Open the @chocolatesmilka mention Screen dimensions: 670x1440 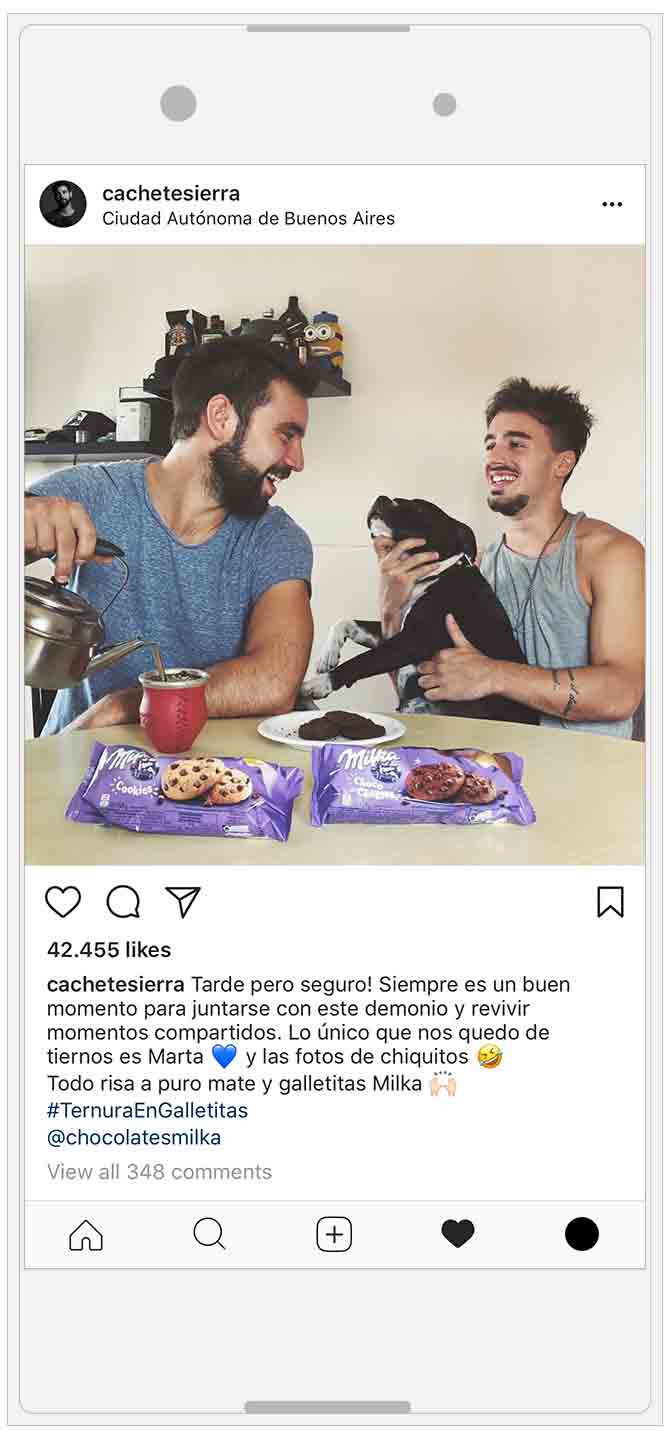coord(134,1137)
